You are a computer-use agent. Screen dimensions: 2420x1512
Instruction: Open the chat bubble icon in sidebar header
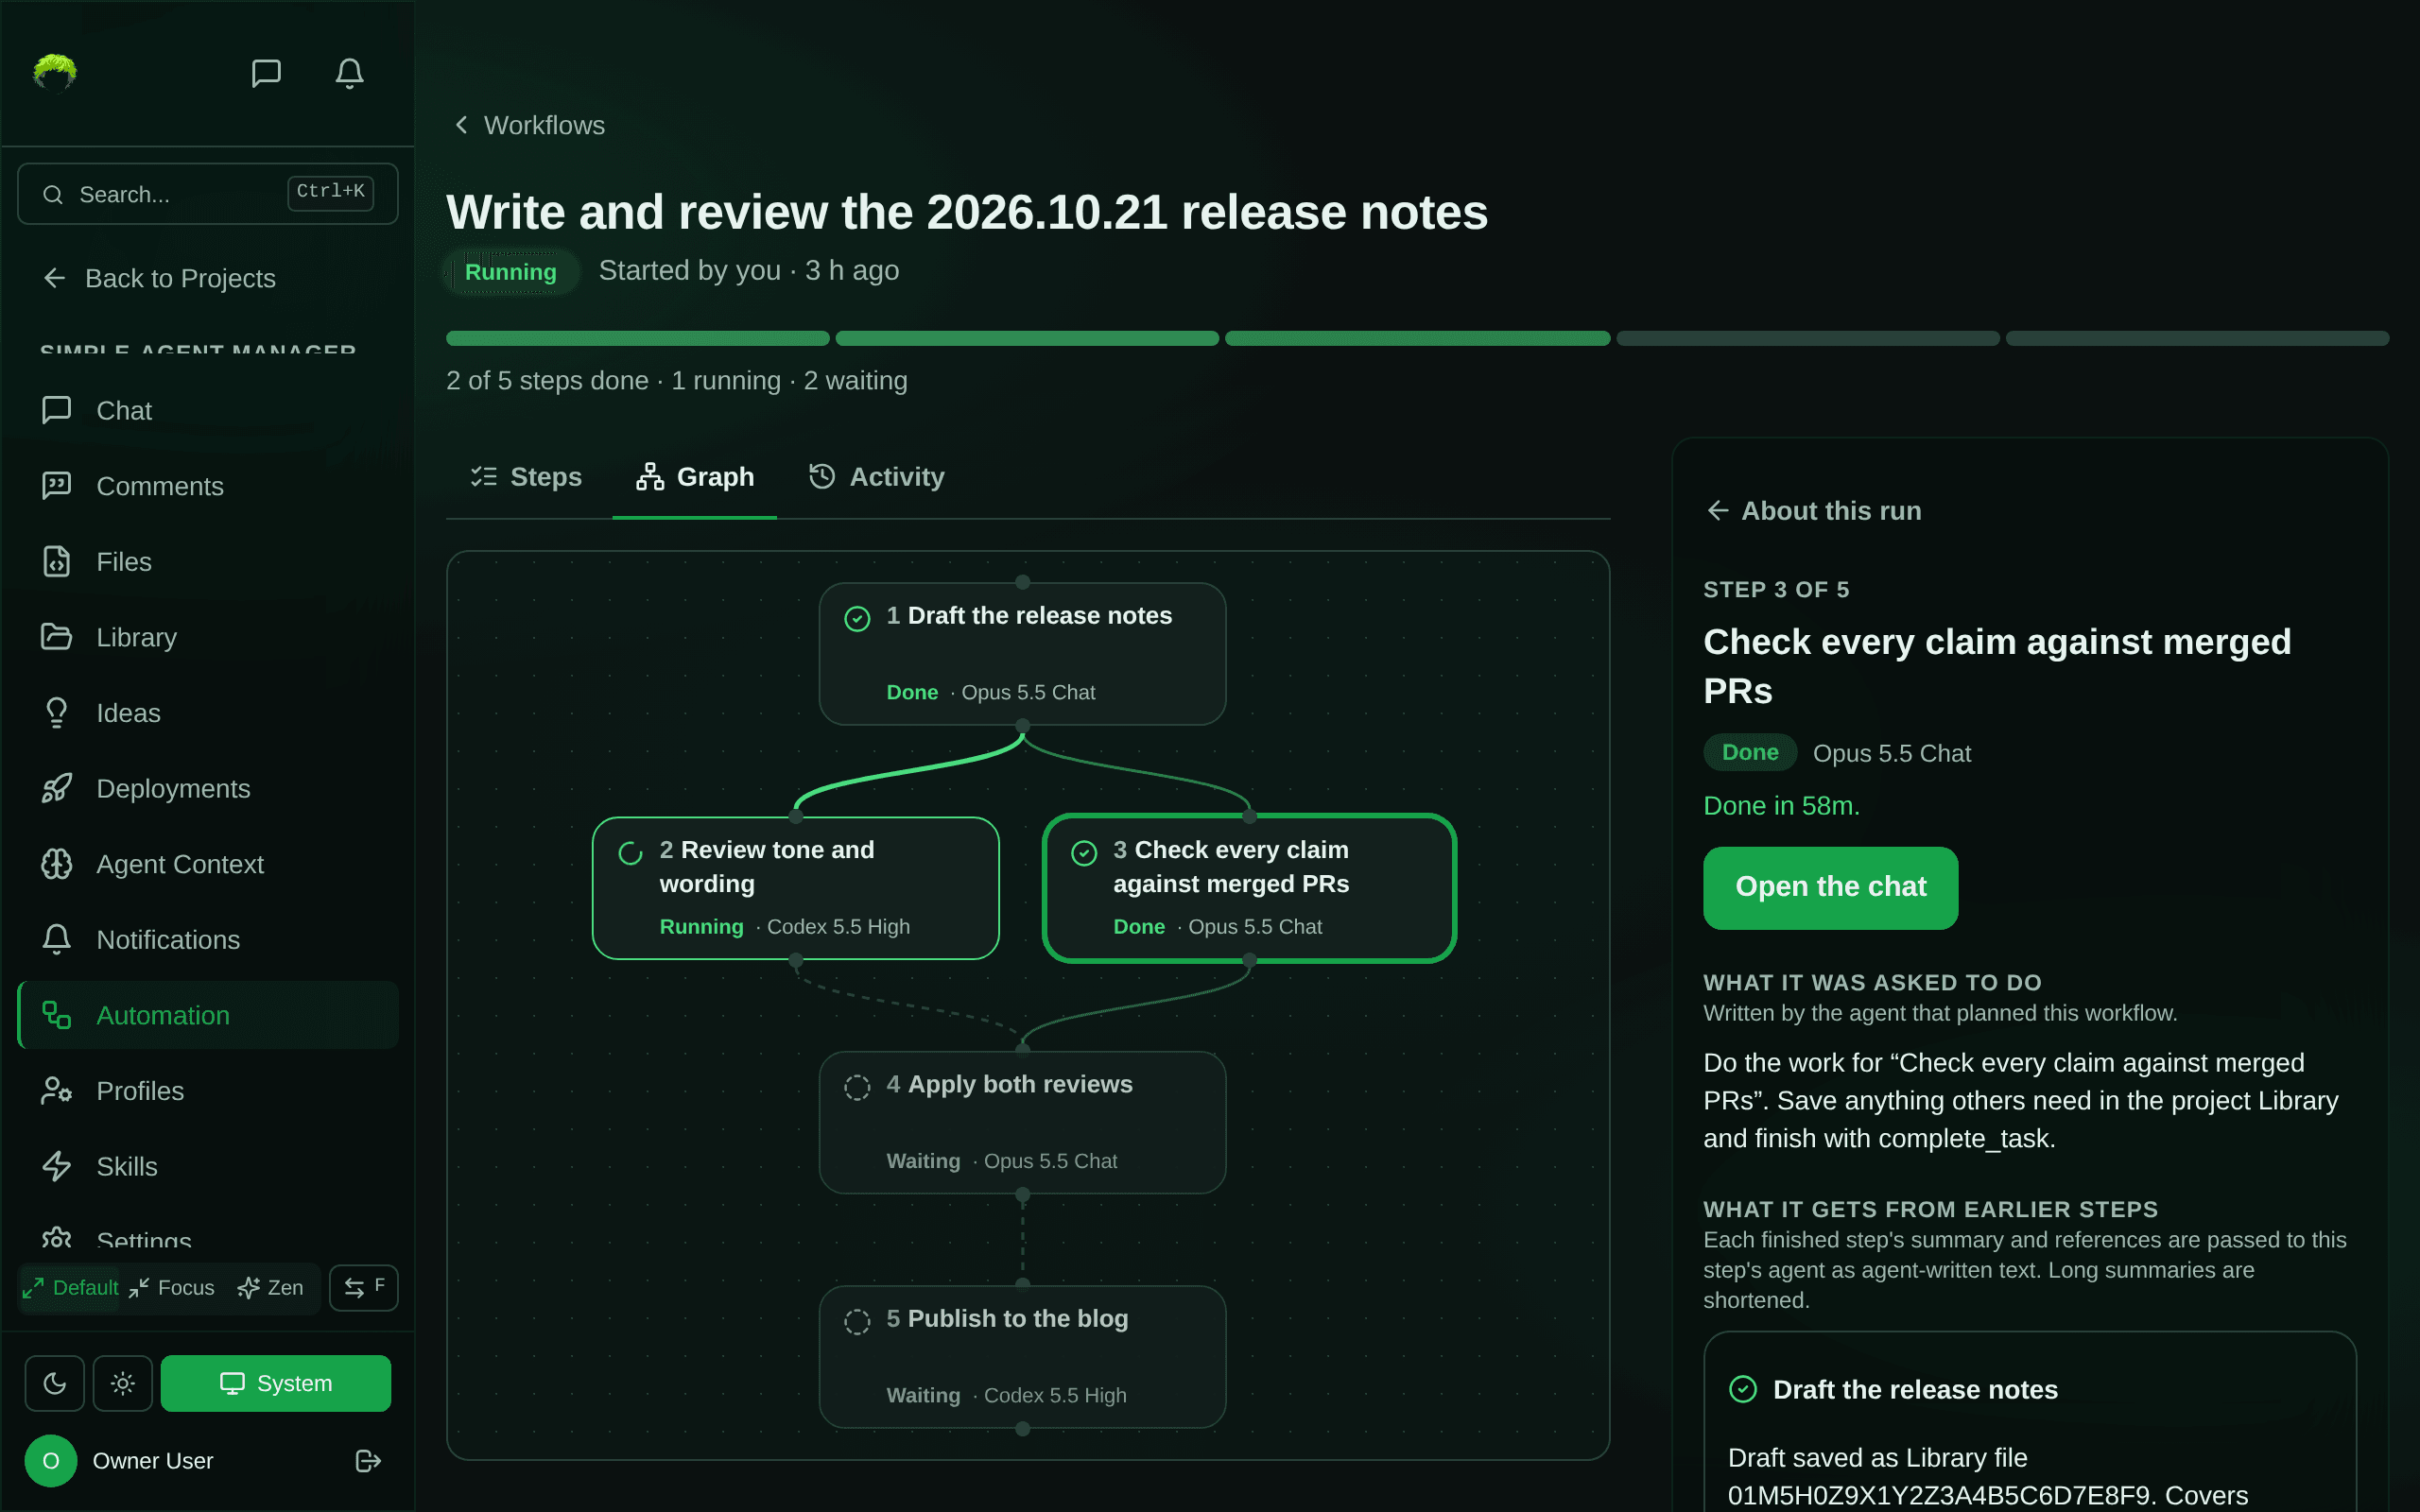[x=266, y=73]
